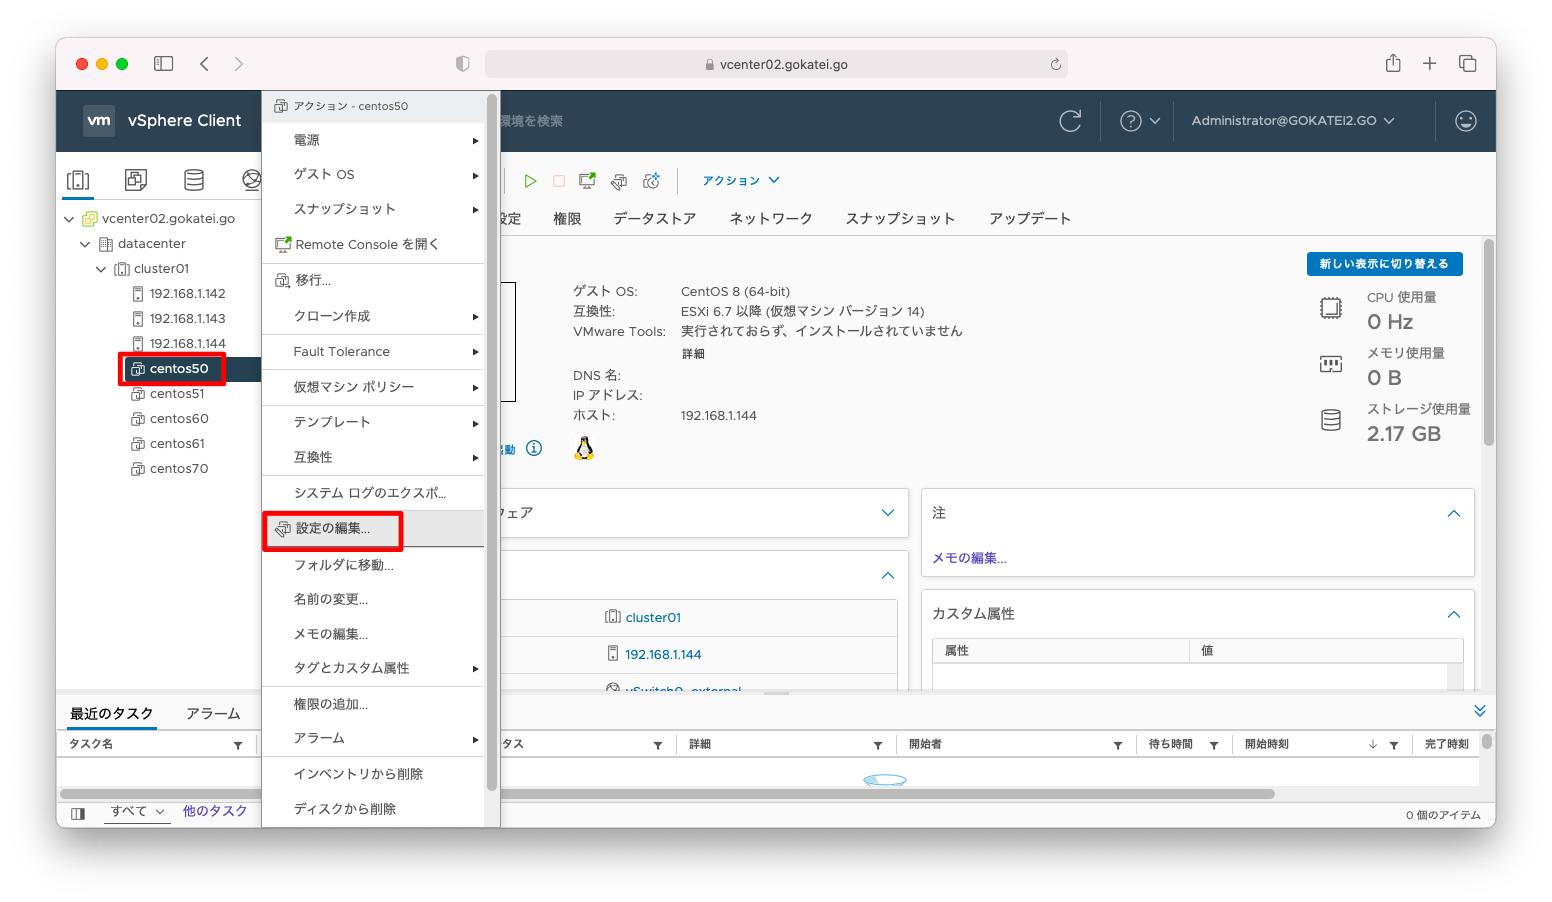Image resolution: width=1552 pixels, height=902 pixels.
Task: Select host 192.168.1.142 in tree
Action: click(x=188, y=294)
